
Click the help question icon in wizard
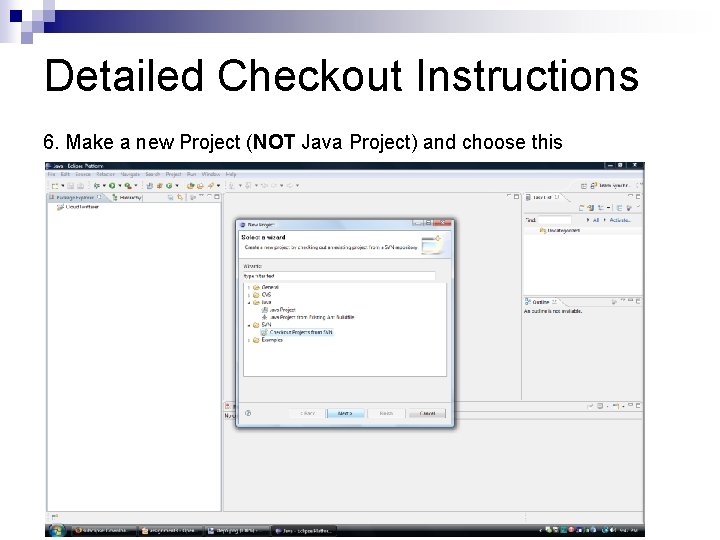pyautogui.click(x=248, y=413)
